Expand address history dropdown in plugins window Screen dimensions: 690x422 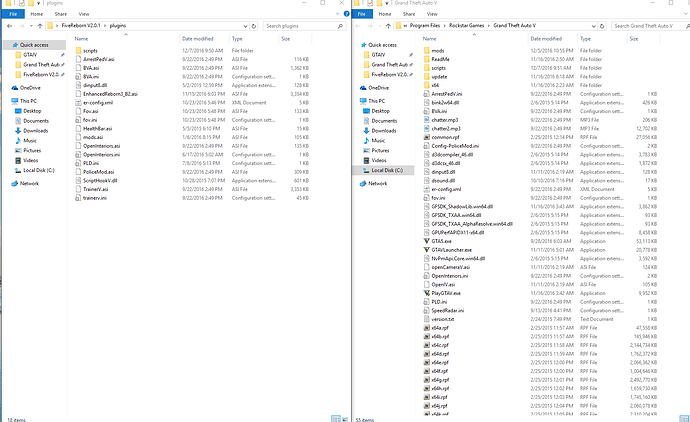click(246, 26)
